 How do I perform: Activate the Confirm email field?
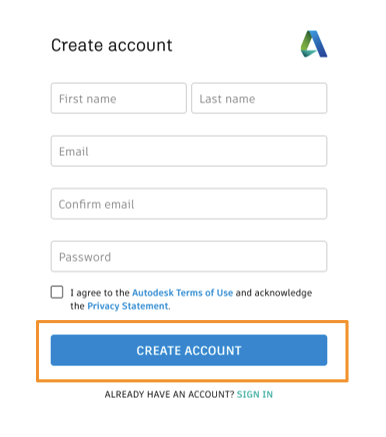[x=189, y=204]
